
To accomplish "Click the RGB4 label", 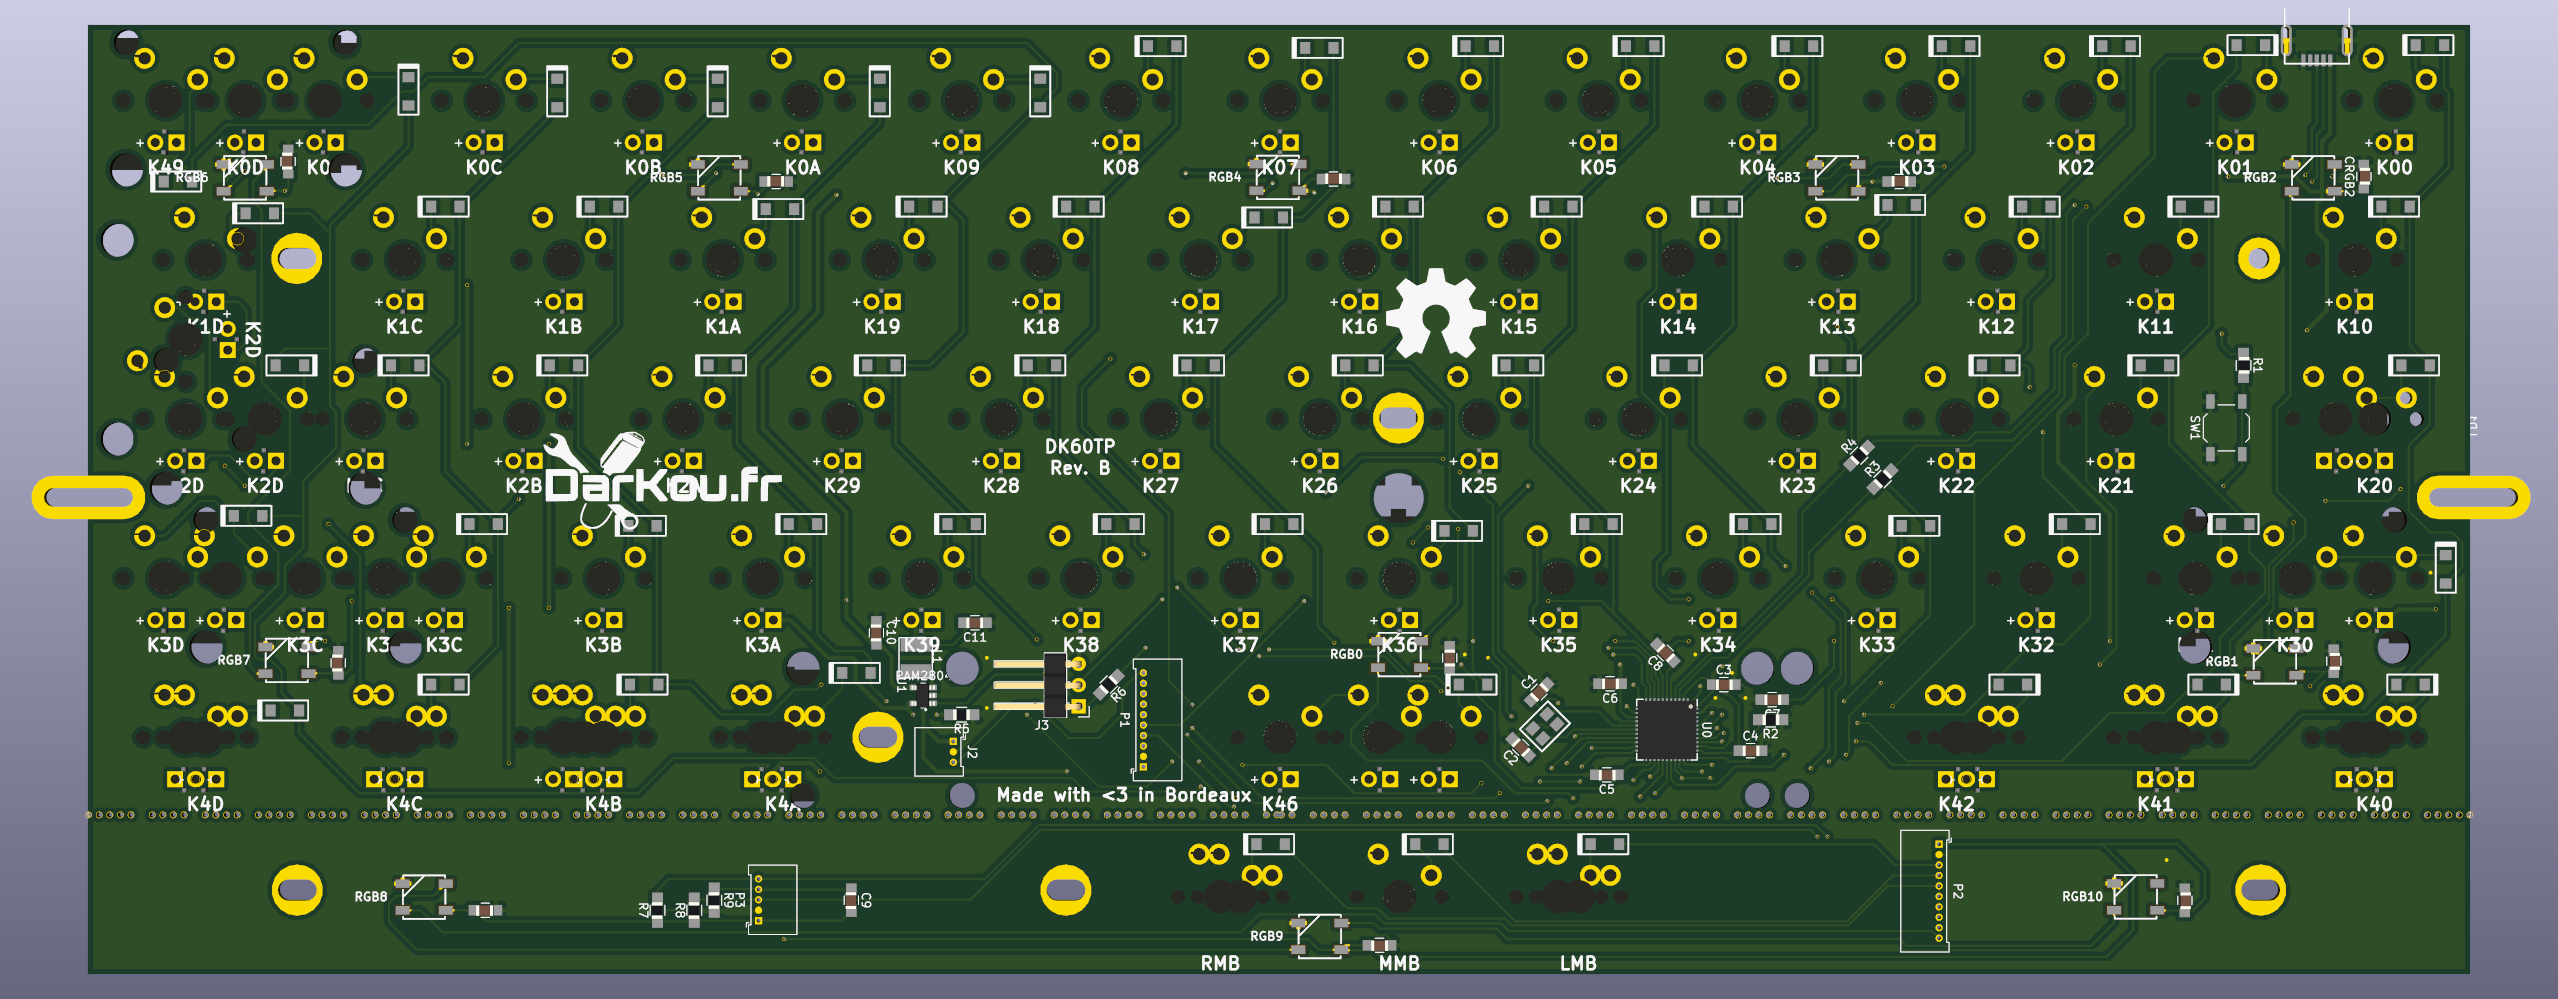I will (x=1224, y=177).
